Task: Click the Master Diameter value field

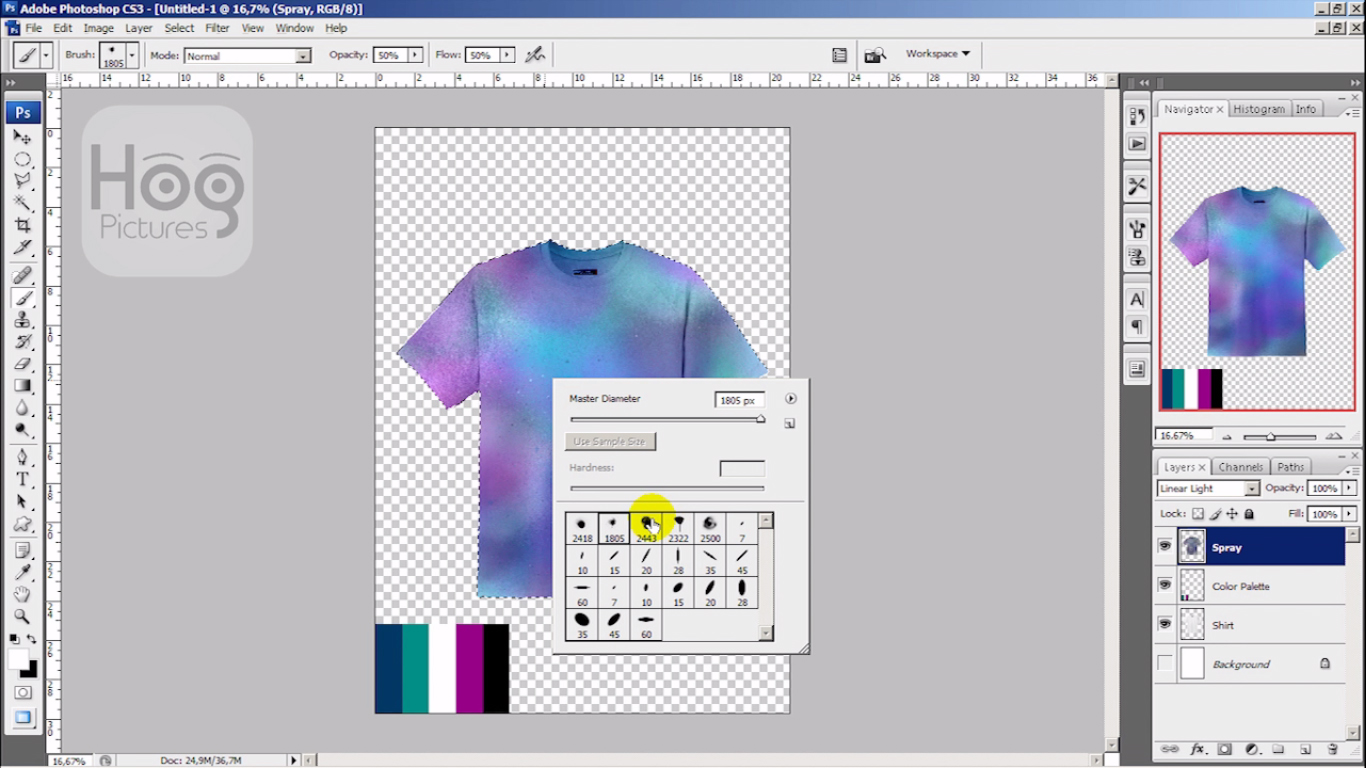Action: coord(740,400)
